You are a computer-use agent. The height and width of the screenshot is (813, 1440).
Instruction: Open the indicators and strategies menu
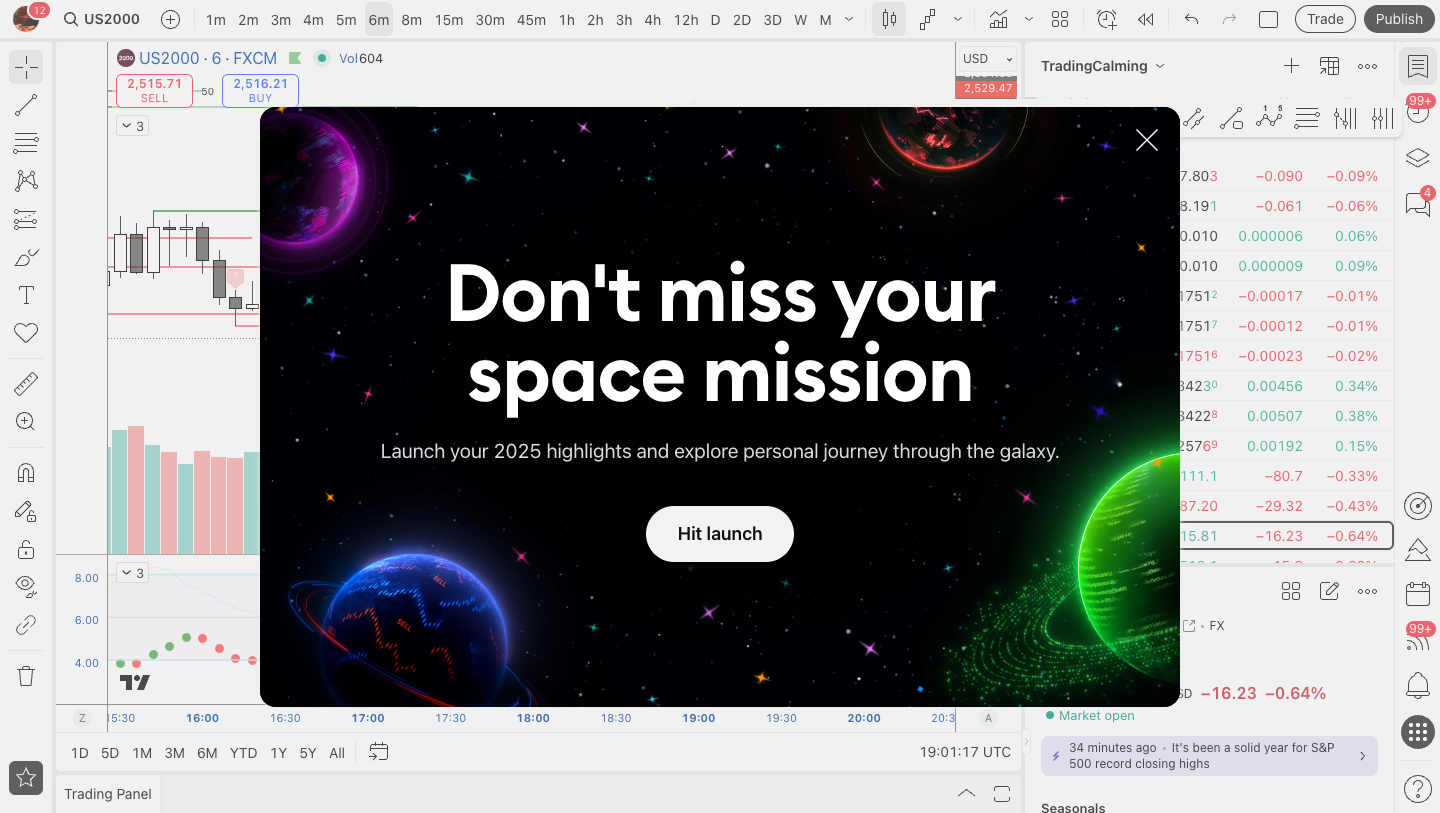click(998, 19)
